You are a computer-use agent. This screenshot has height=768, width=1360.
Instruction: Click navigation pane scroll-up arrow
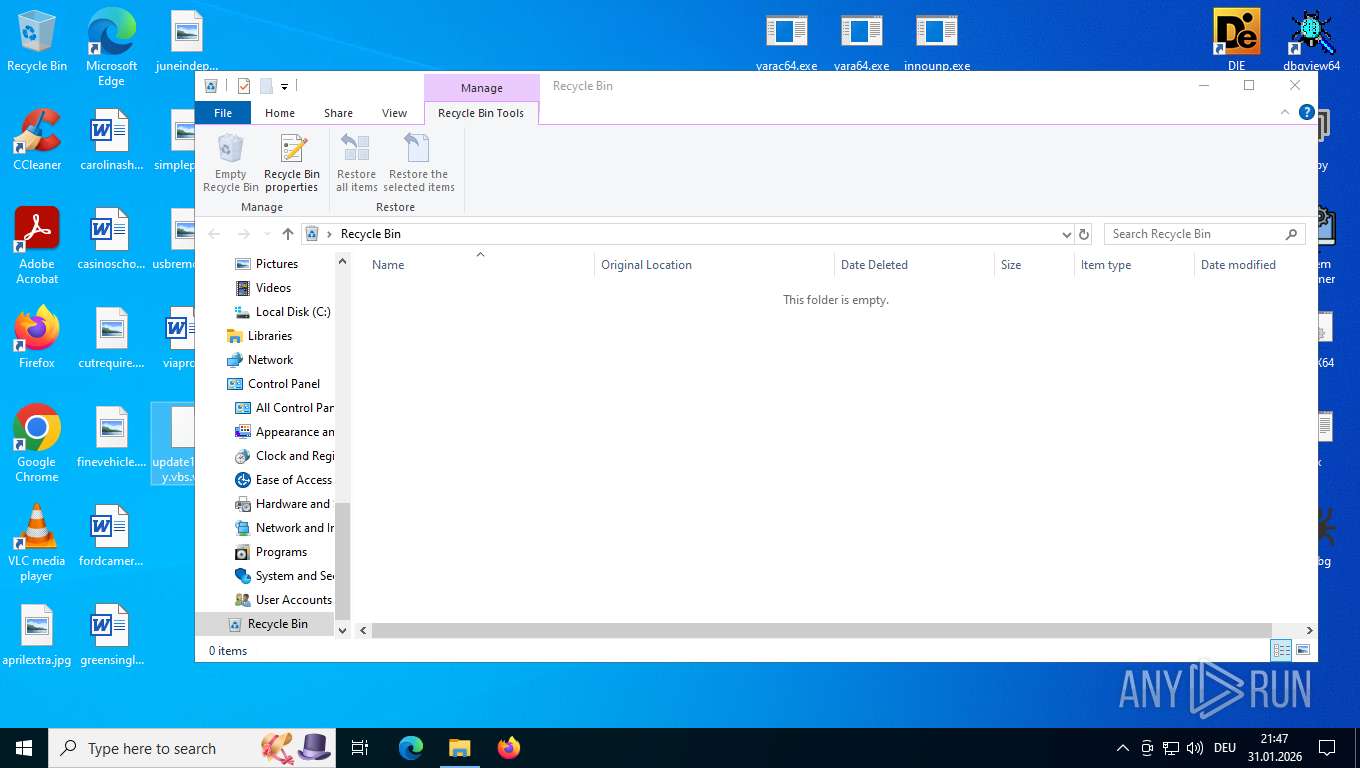pos(342,262)
